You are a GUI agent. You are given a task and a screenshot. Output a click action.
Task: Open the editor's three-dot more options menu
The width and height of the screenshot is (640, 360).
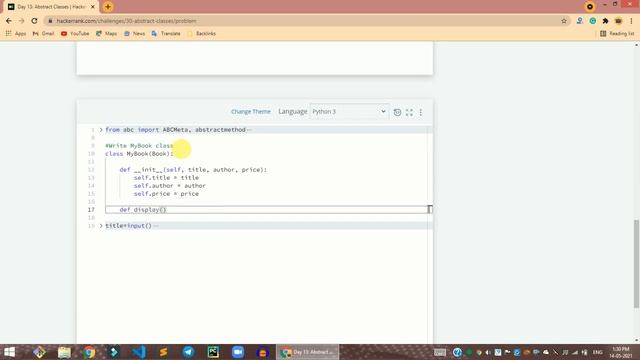coord(421,112)
